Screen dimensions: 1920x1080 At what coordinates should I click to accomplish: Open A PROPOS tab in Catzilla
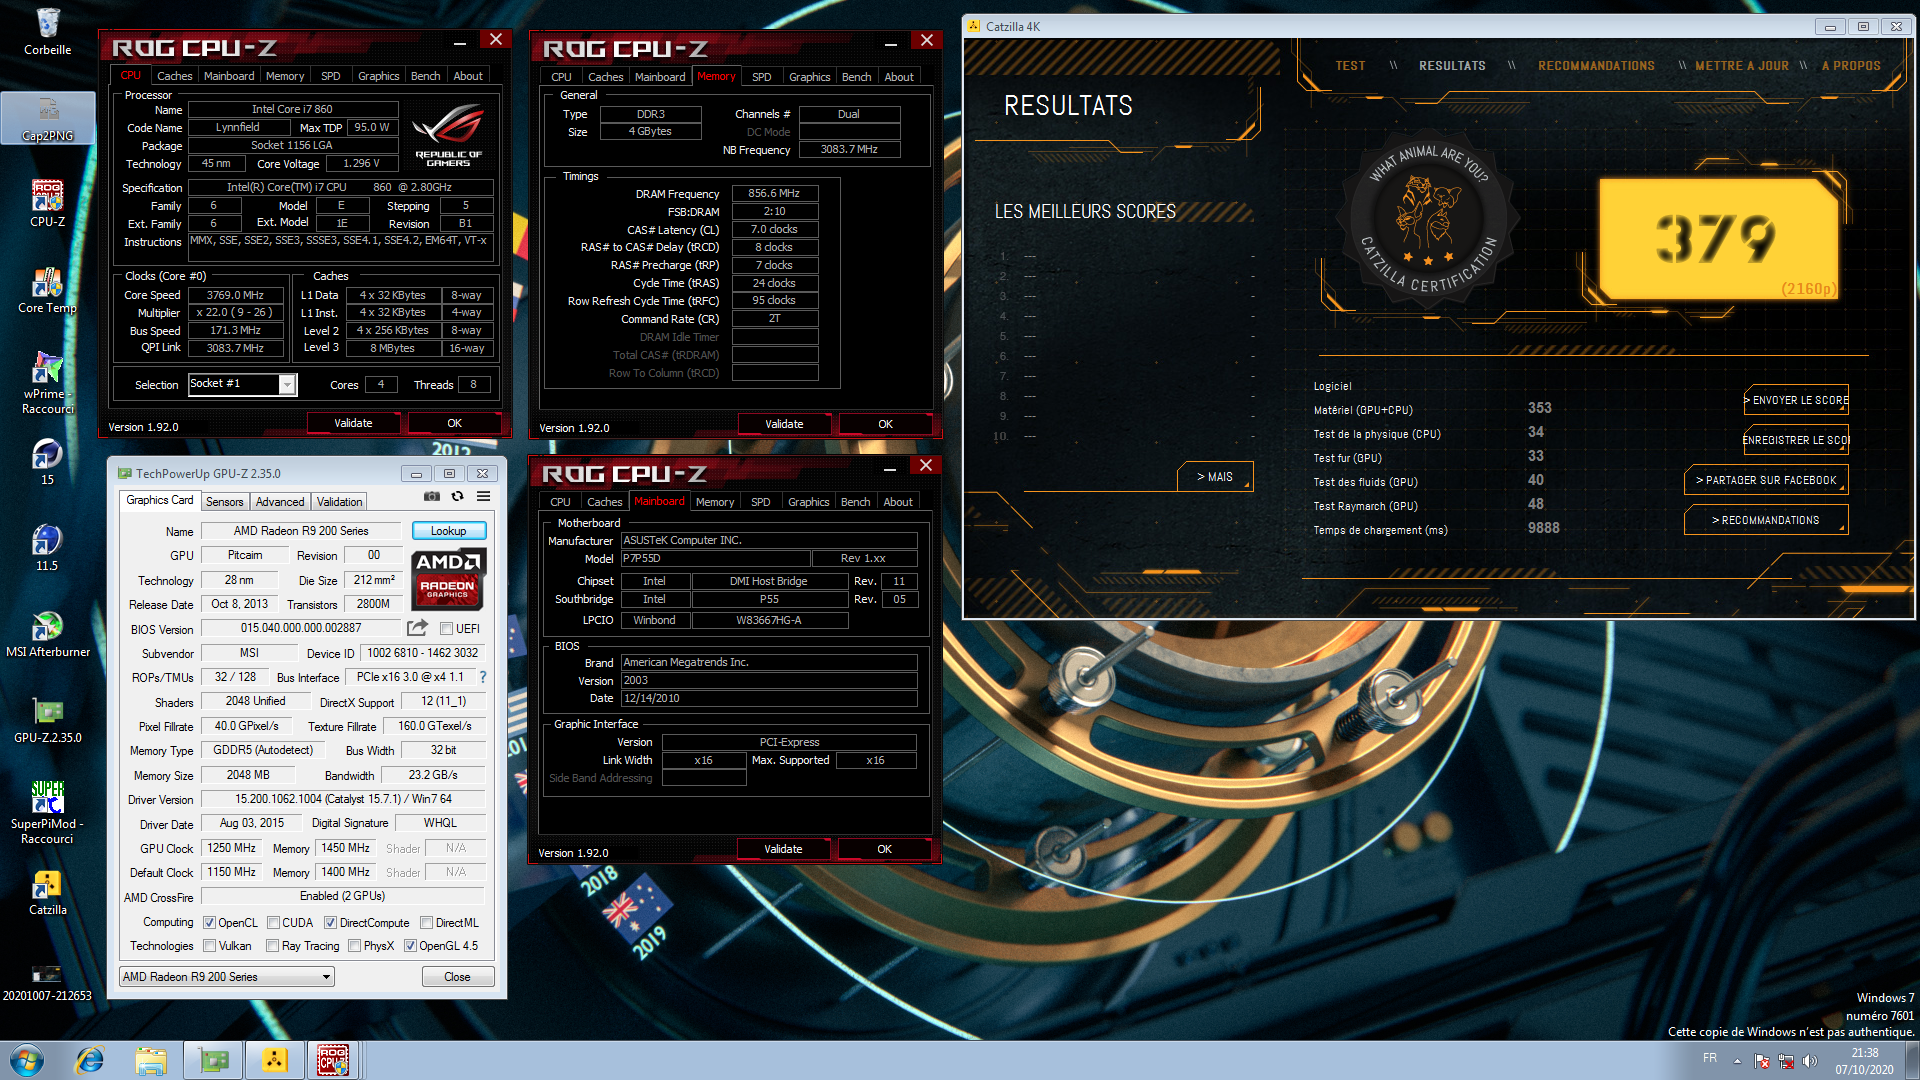pyautogui.click(x=1851, y=66)
